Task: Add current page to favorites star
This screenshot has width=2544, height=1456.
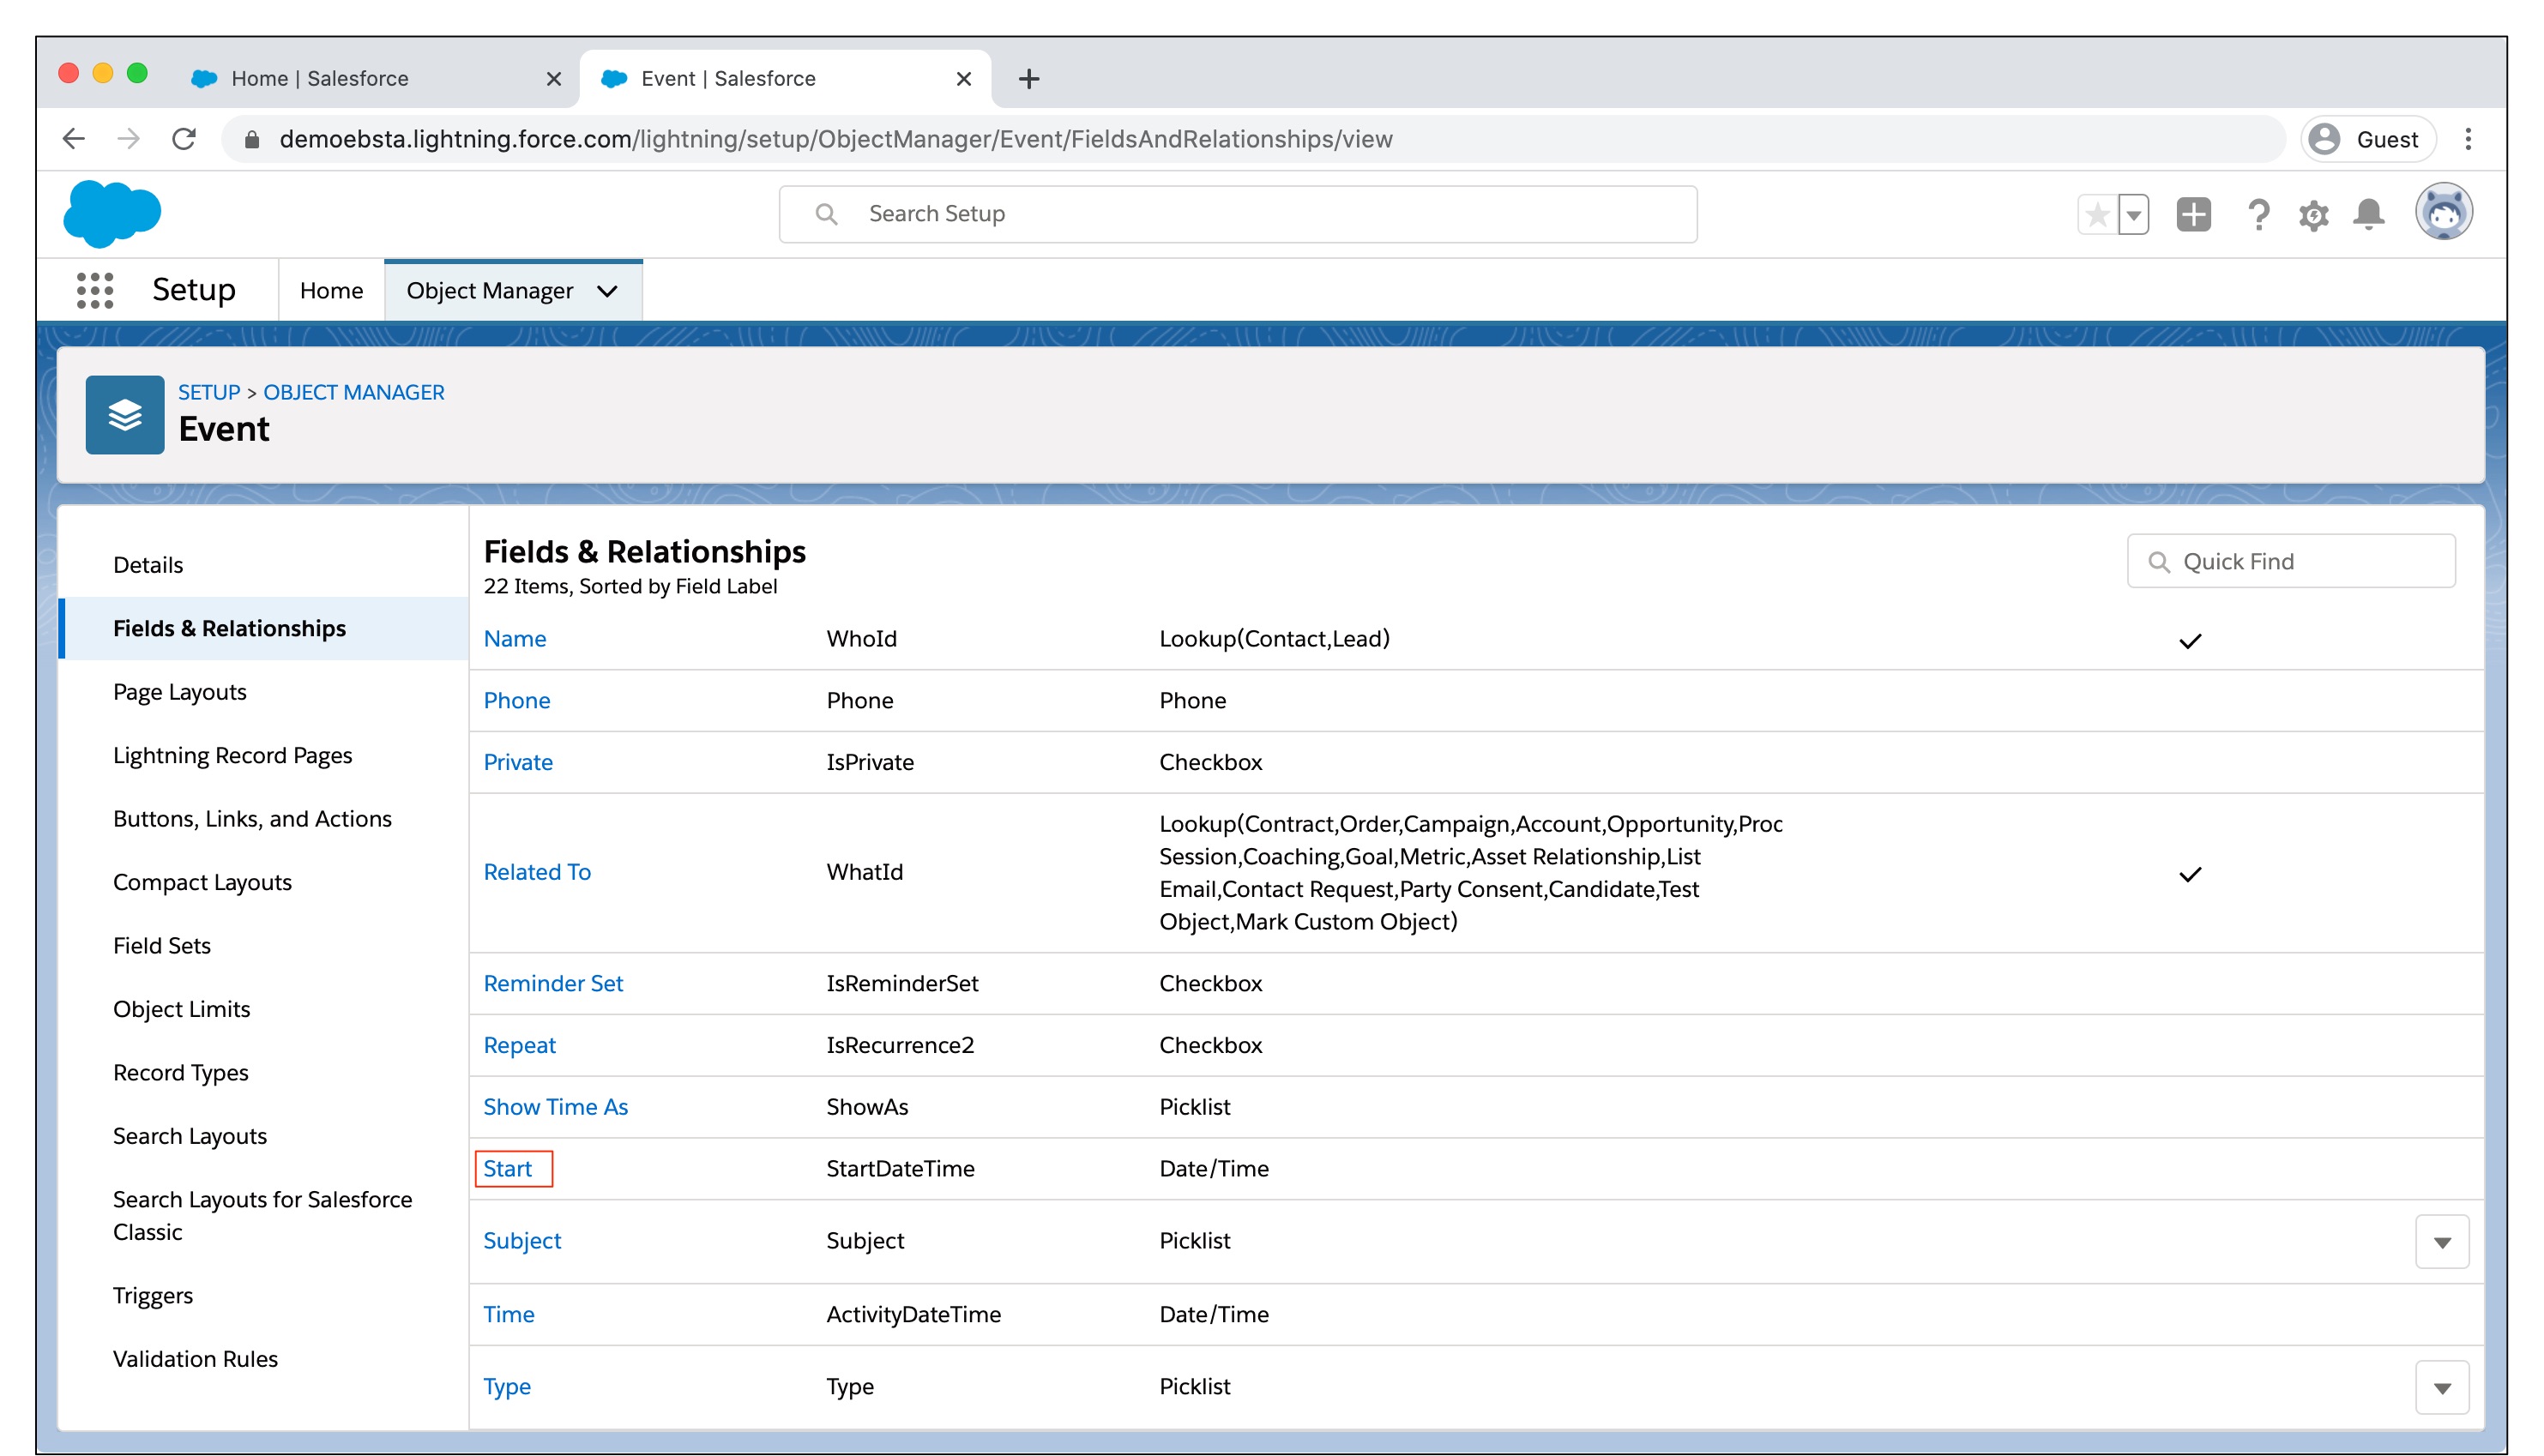Action: coord(2098,214)
